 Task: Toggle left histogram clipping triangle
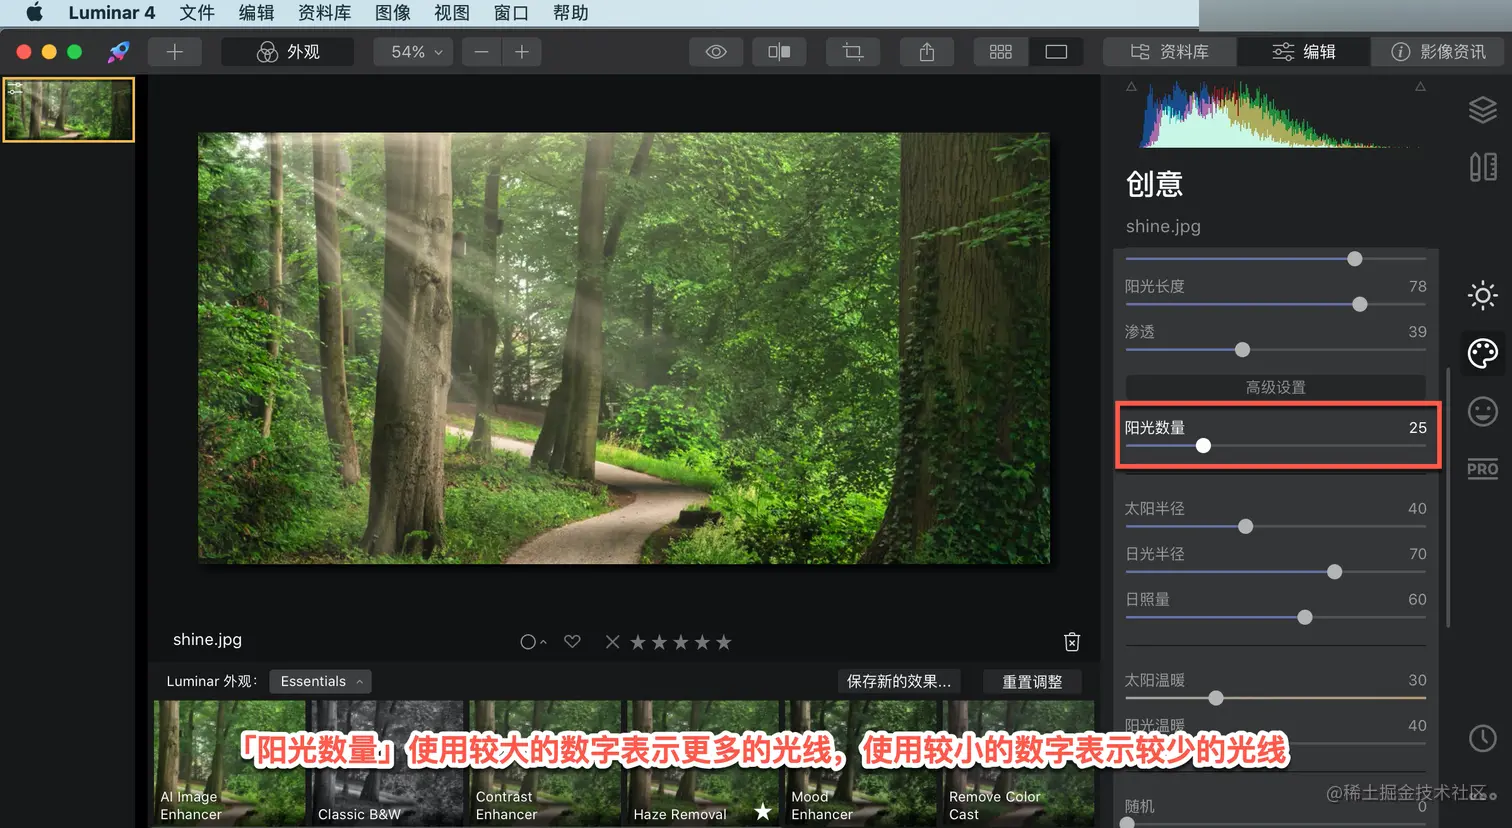point(1131,87)
